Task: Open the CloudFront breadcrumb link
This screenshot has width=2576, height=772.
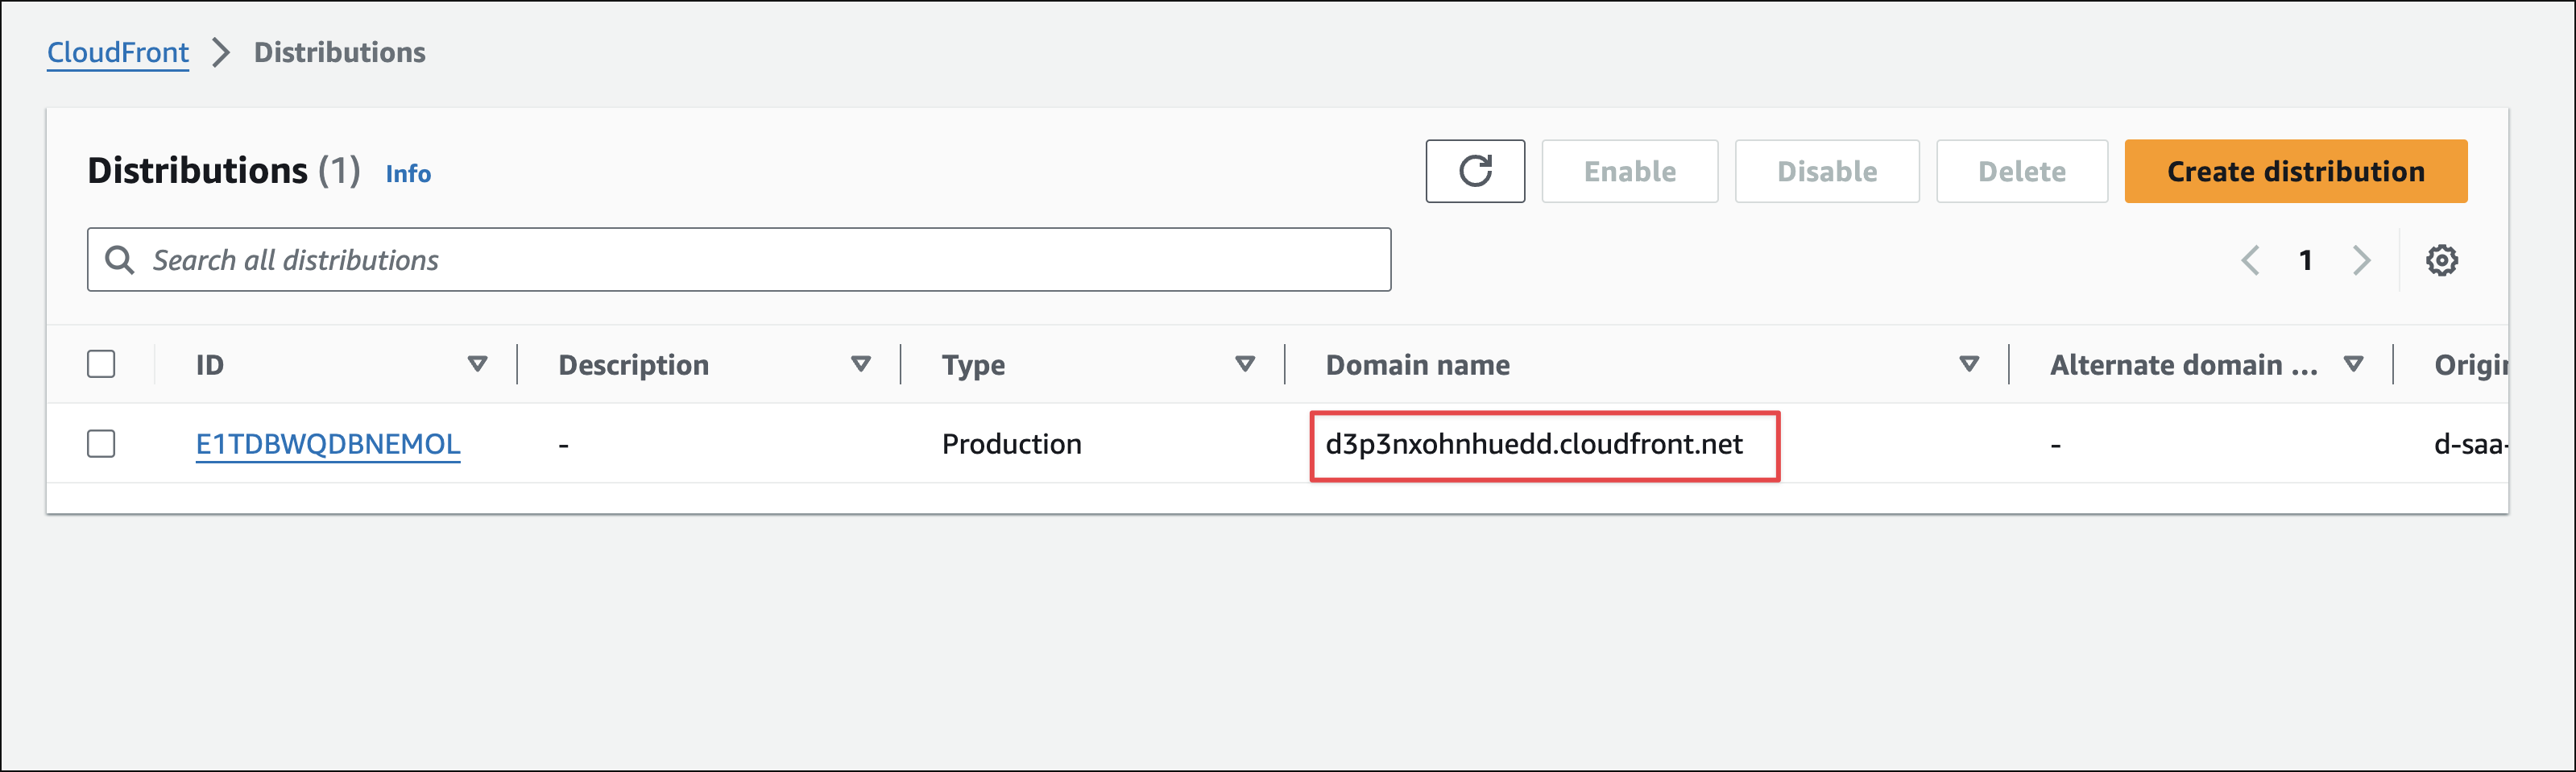Action: point(118,52)
